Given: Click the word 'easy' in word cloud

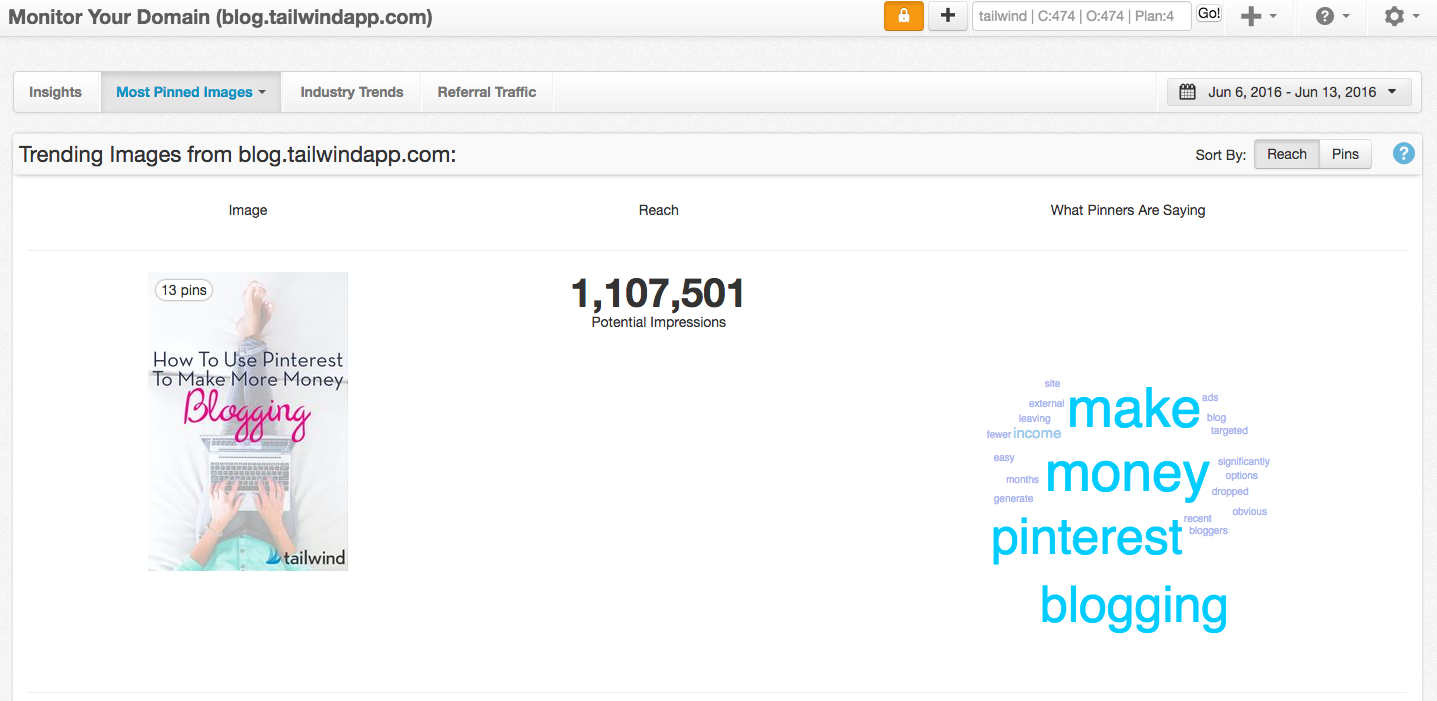Looking at the screenshot, I should (x=1004, y=458).
